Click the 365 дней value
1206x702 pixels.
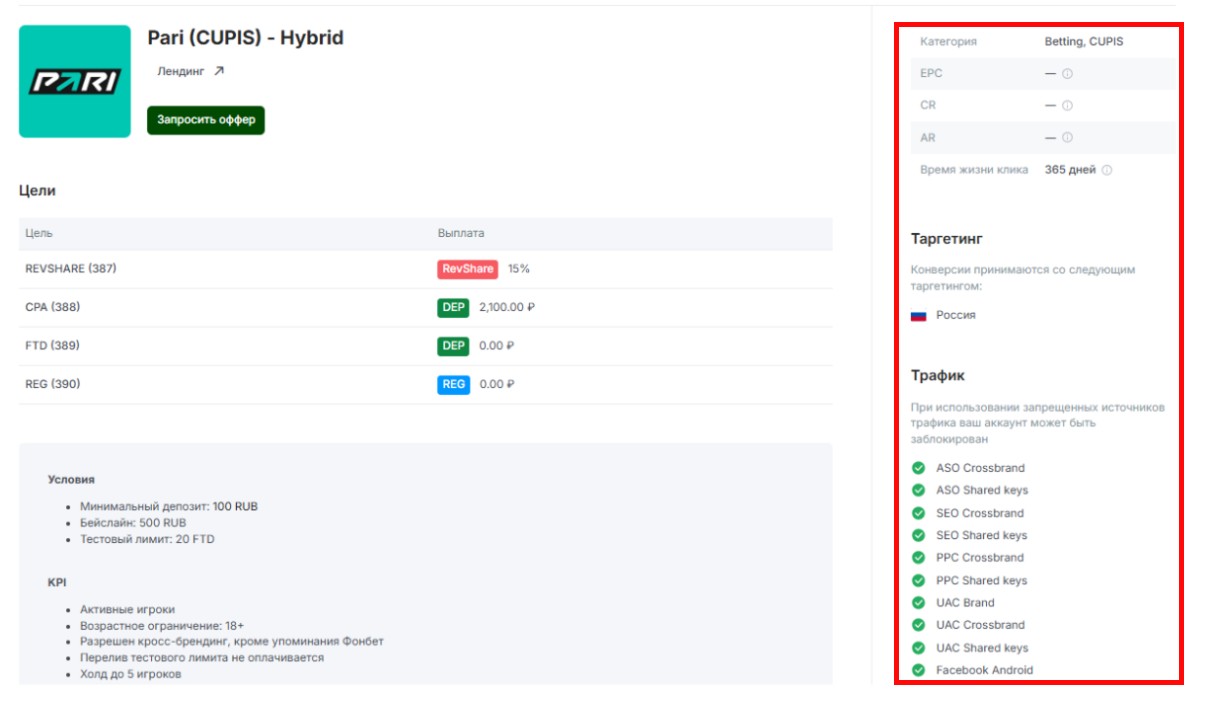[x=1070, y=170]
